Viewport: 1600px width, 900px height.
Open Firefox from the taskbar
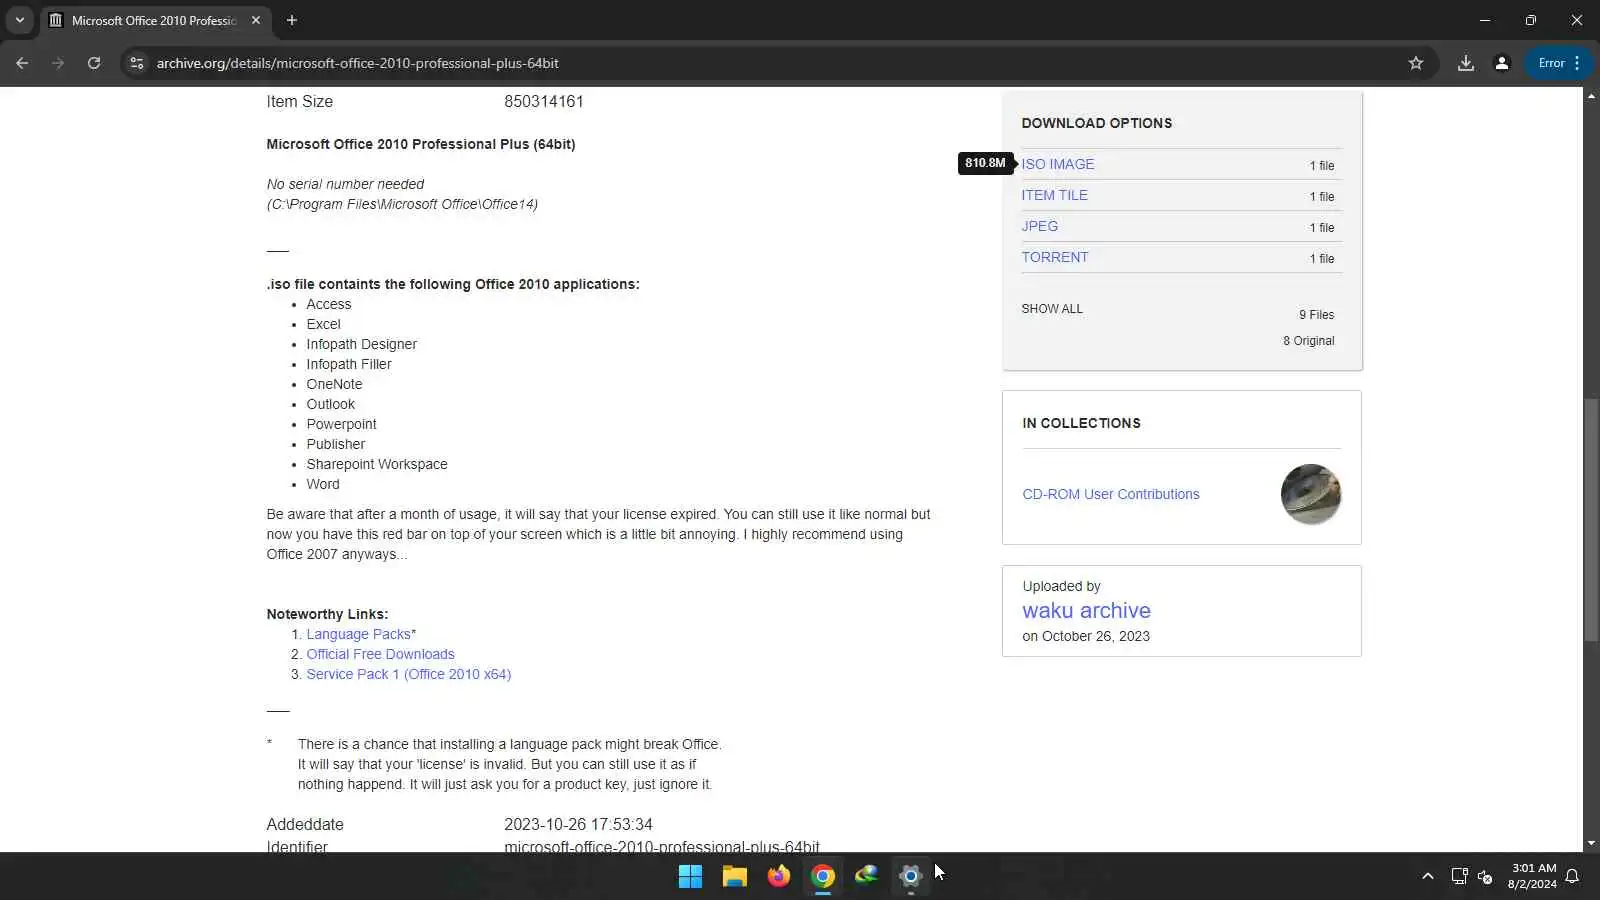[x=778, y=876]
